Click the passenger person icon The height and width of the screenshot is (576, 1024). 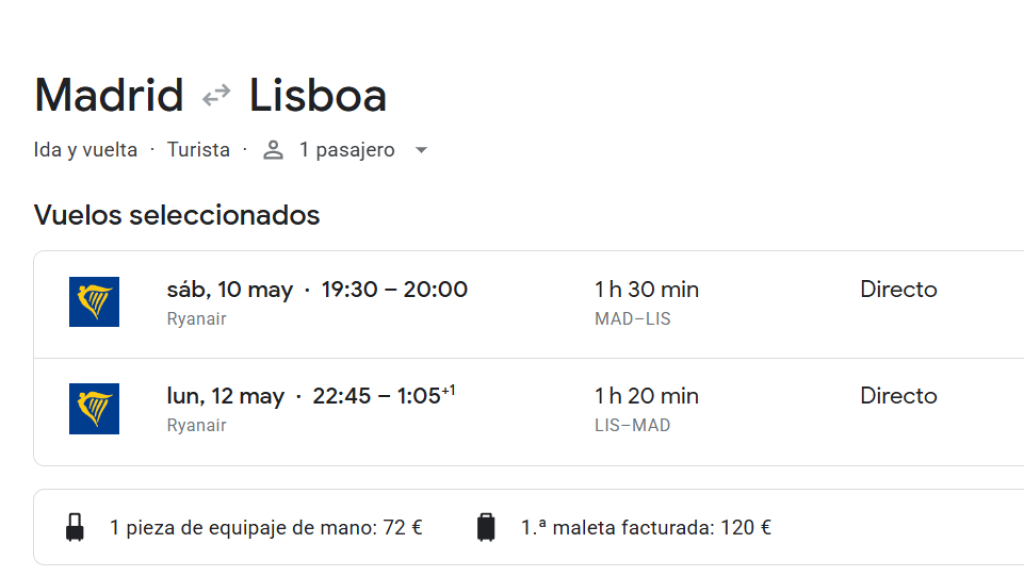273,150
